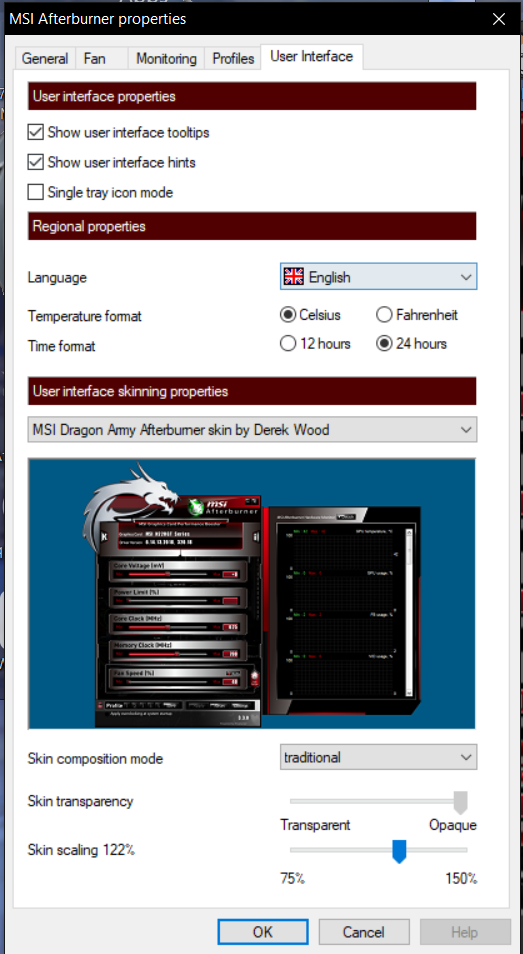Select the User Interface tab
This screenshot has width=523, height=954.
(311, 57)
